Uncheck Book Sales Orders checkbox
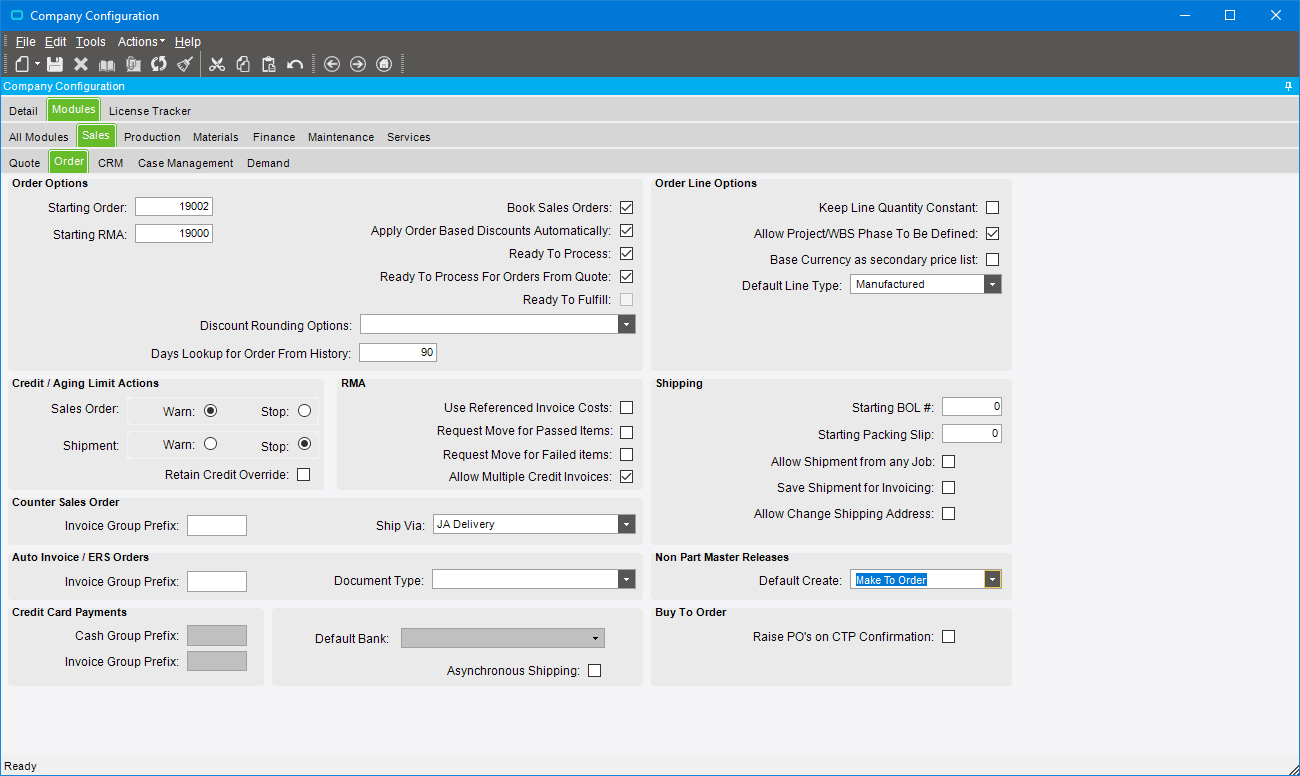 point(627,208)
